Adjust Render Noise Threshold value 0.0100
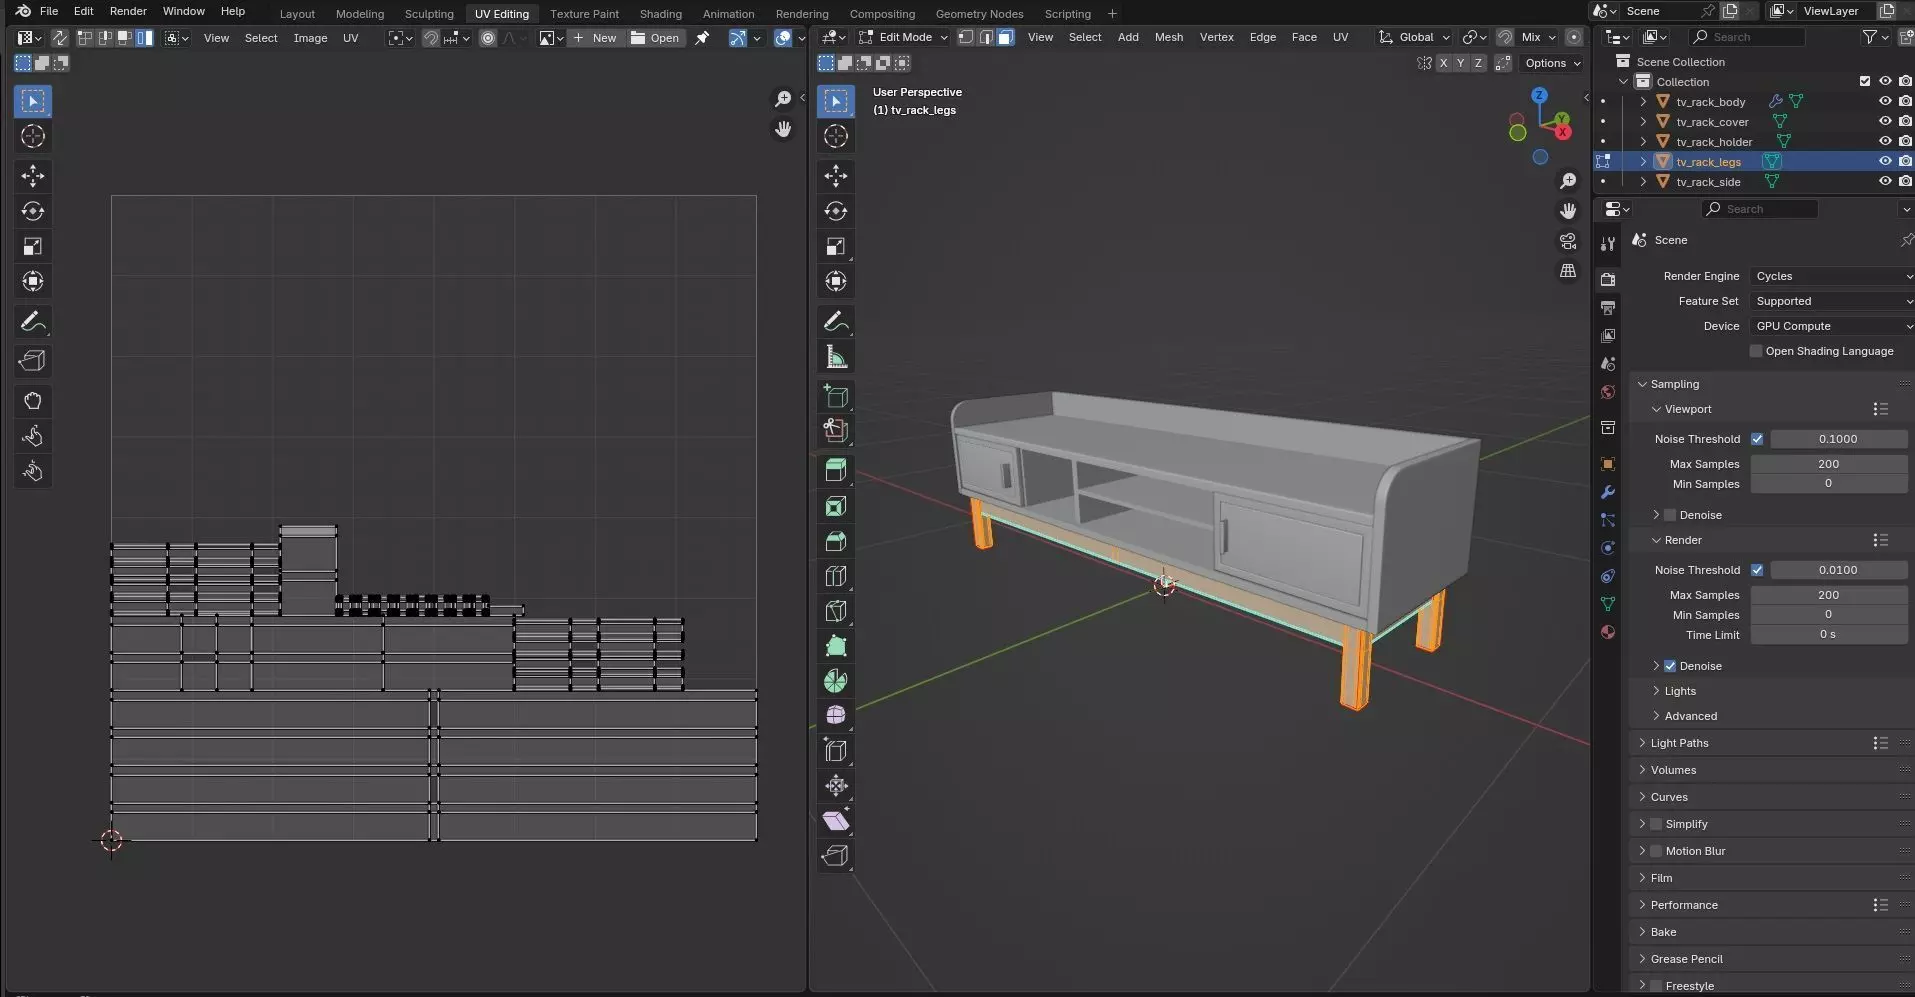This screenshot has height=997, width=1915. [x=1838, y=570]
